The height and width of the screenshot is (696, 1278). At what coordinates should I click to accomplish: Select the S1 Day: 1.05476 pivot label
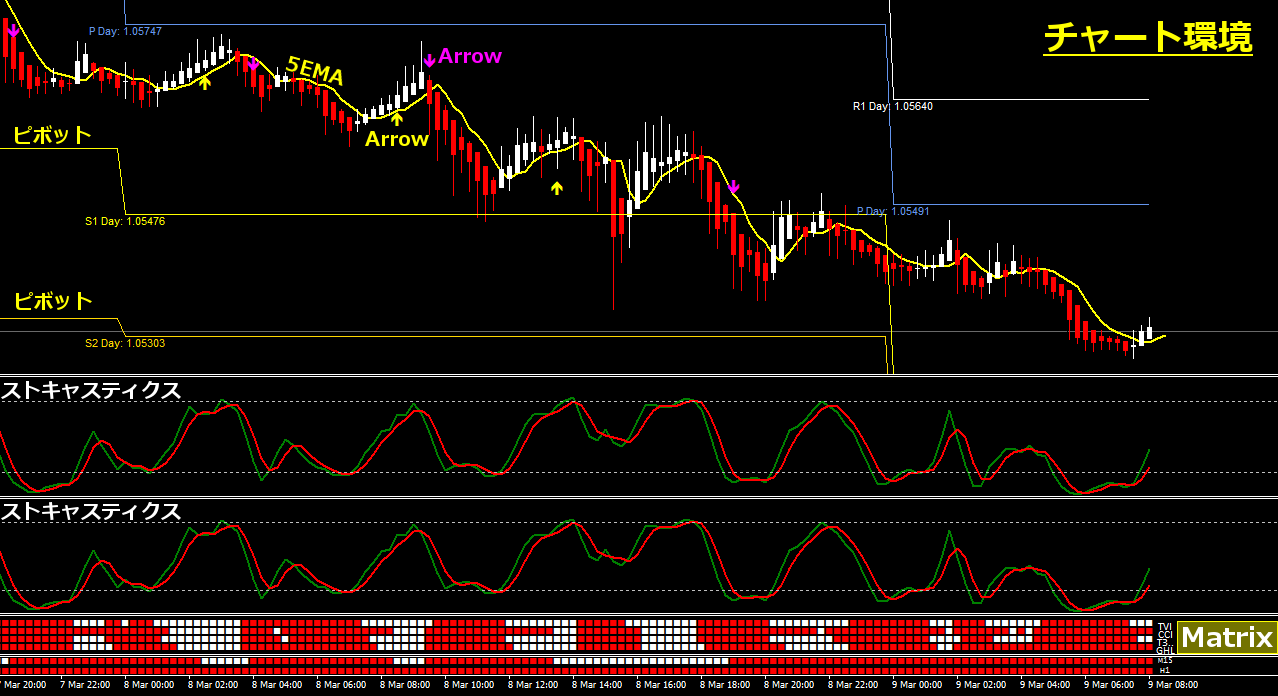pyautogui.click(x=125, y=221)
